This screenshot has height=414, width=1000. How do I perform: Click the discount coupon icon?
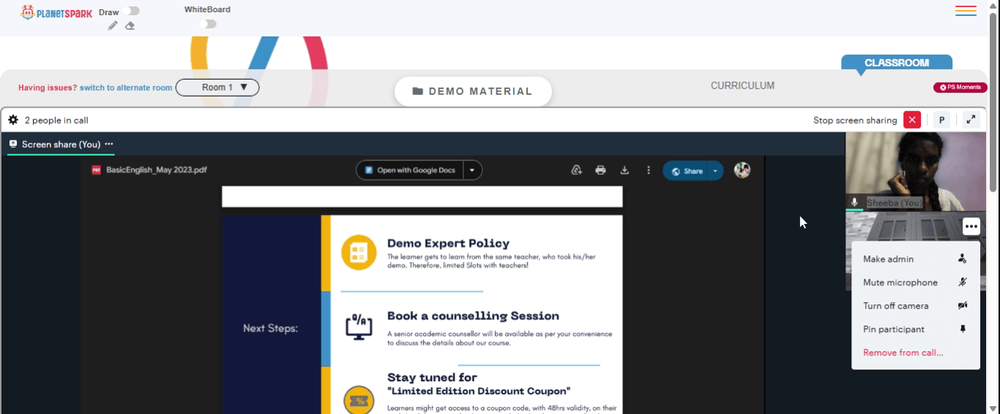pyautogui.click(x=359, y=401)
